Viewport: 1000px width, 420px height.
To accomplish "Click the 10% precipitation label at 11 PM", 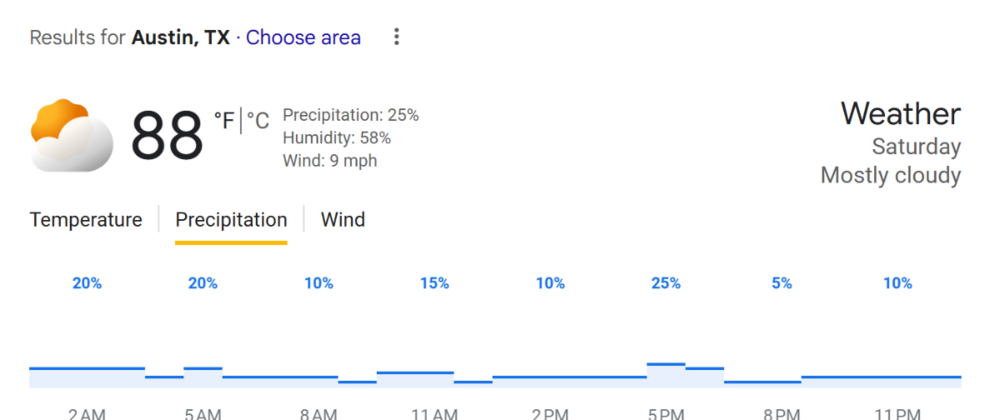I will tap(898, 284).
